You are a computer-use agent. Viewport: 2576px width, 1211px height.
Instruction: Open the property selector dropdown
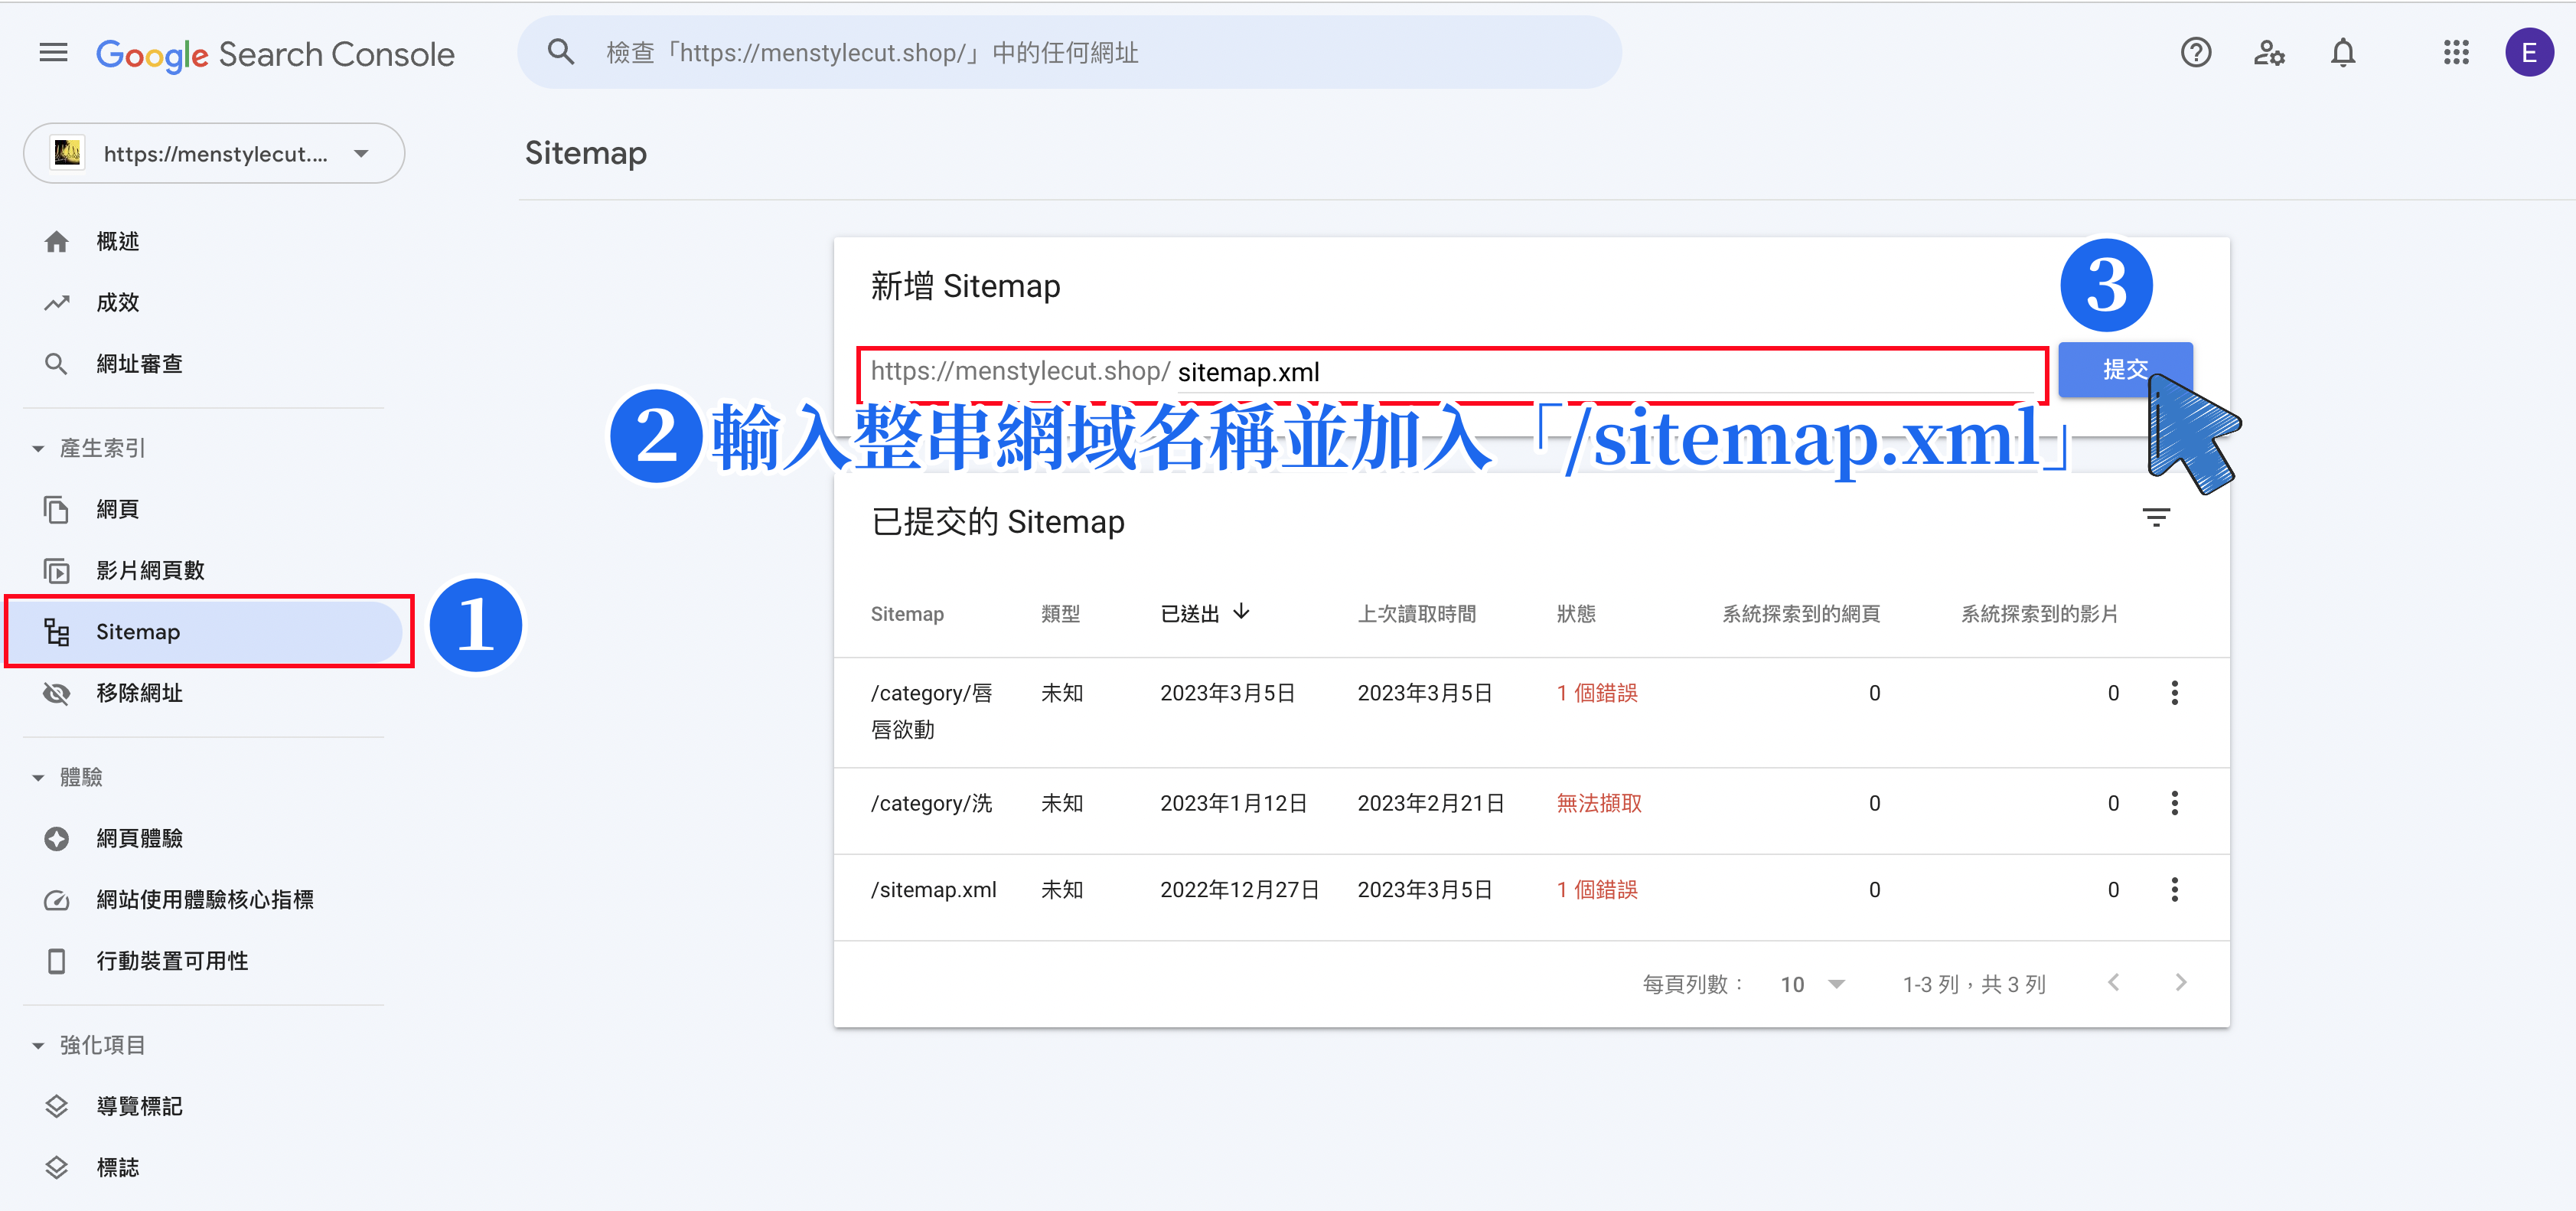(x=214, y=153)
